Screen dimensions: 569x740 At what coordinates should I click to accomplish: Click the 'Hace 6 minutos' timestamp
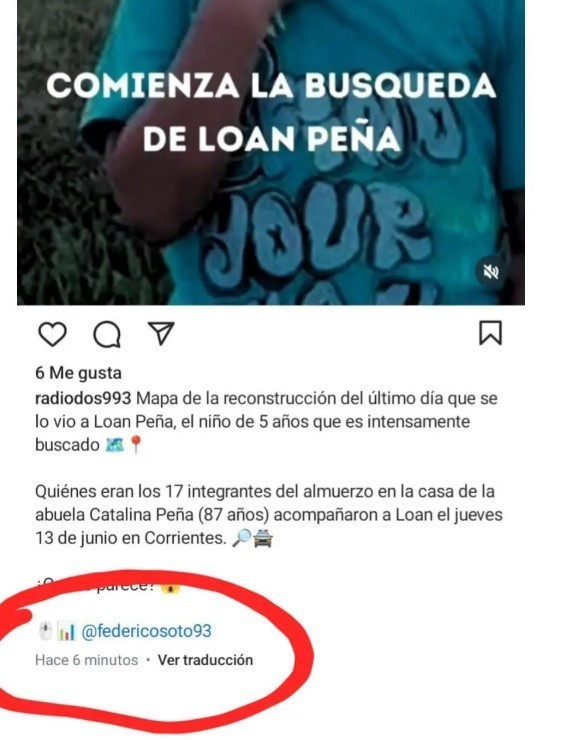pyautogui.click(x=86, y=660)
